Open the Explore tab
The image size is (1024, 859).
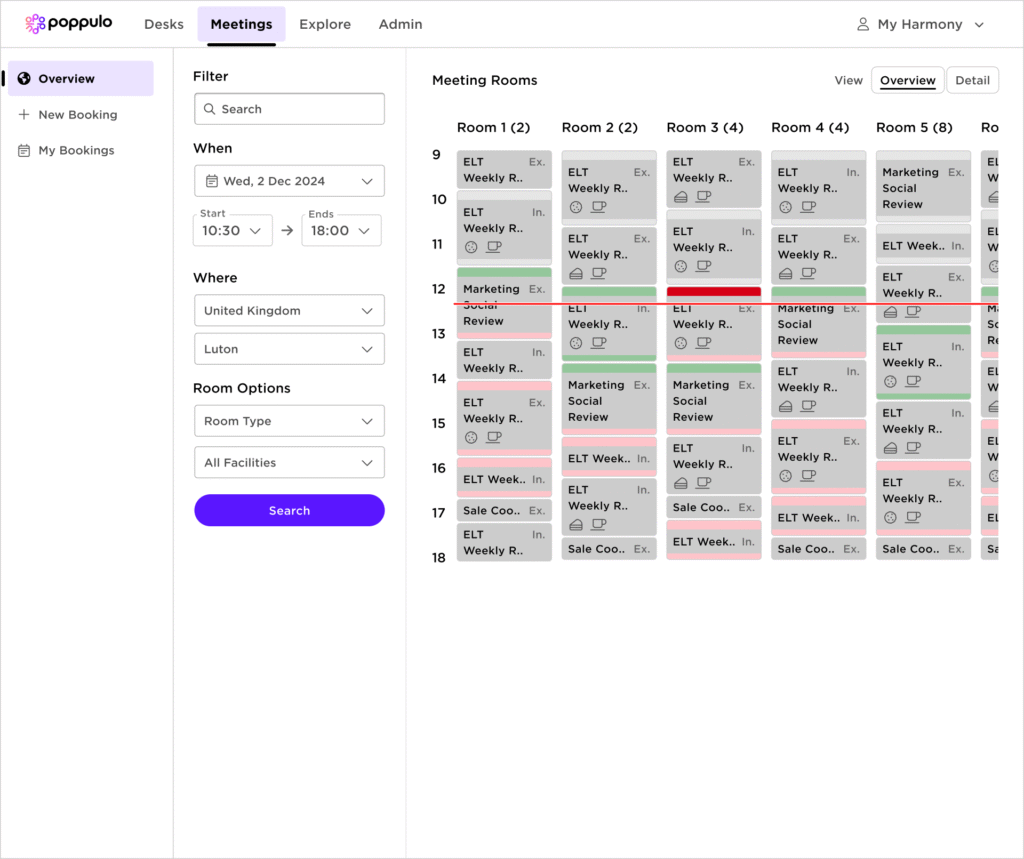click(325, 24)
